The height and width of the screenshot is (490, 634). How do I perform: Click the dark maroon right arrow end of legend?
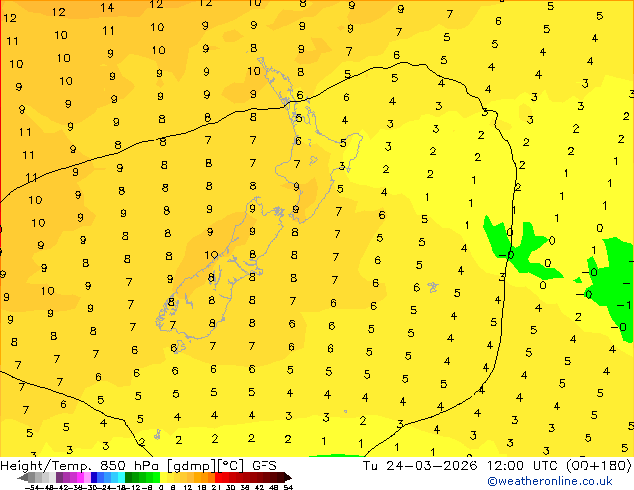(x=288, y=477)
